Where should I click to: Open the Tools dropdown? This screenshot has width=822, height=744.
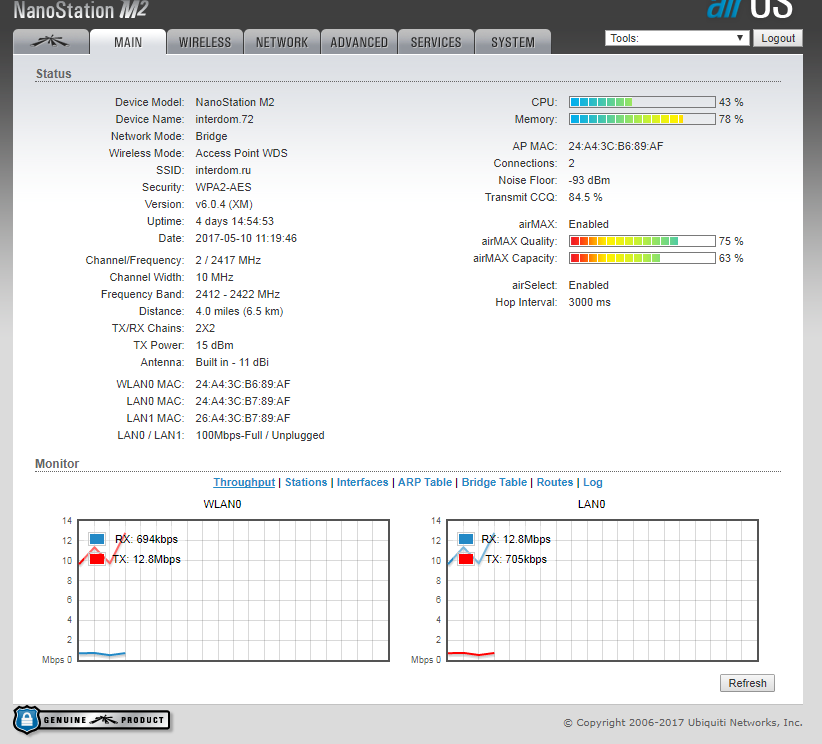tap(677, 38)
